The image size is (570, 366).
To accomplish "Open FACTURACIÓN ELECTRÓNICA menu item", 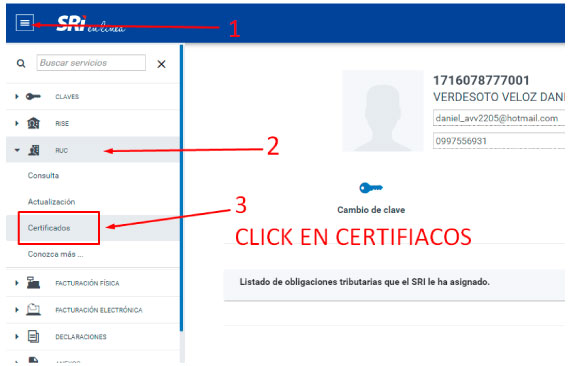I will point(99,310).
